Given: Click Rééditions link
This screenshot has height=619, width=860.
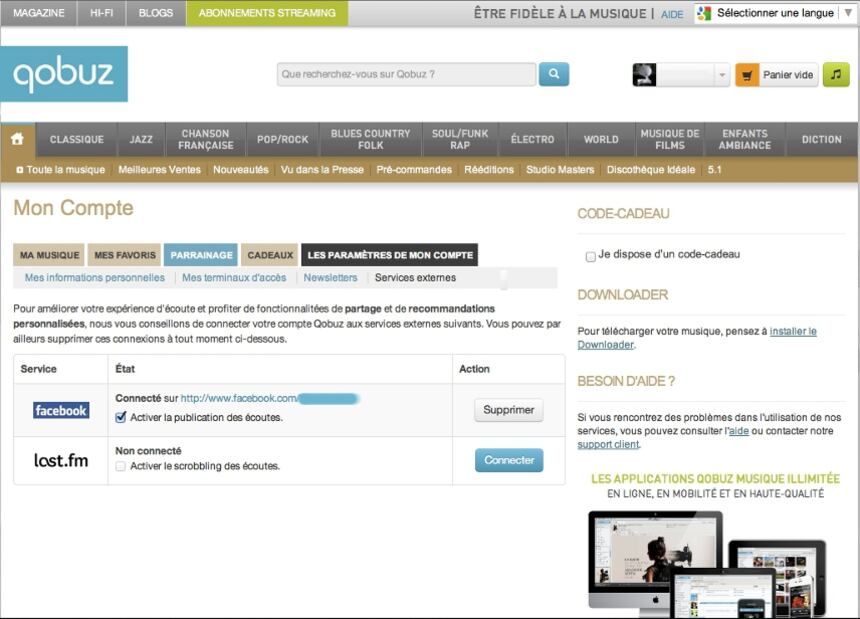Looking at the screenshot, I should (x=489, y=170).
